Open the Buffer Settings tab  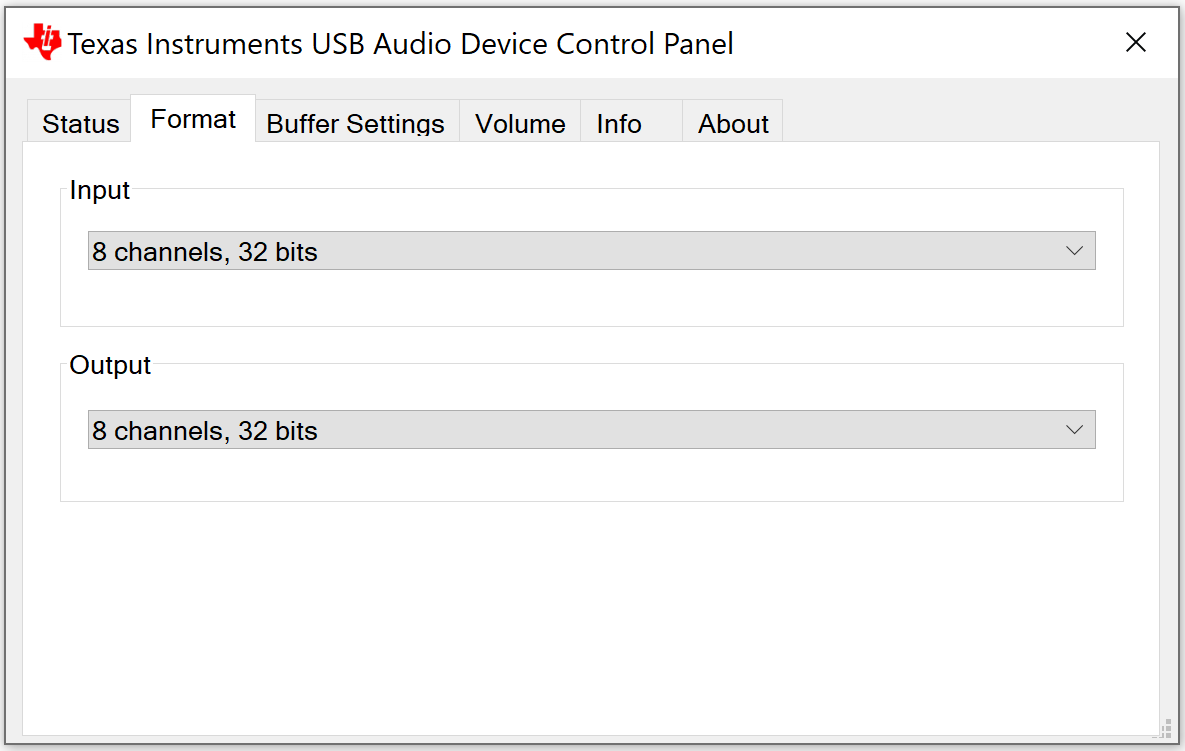tap(355, 124)
